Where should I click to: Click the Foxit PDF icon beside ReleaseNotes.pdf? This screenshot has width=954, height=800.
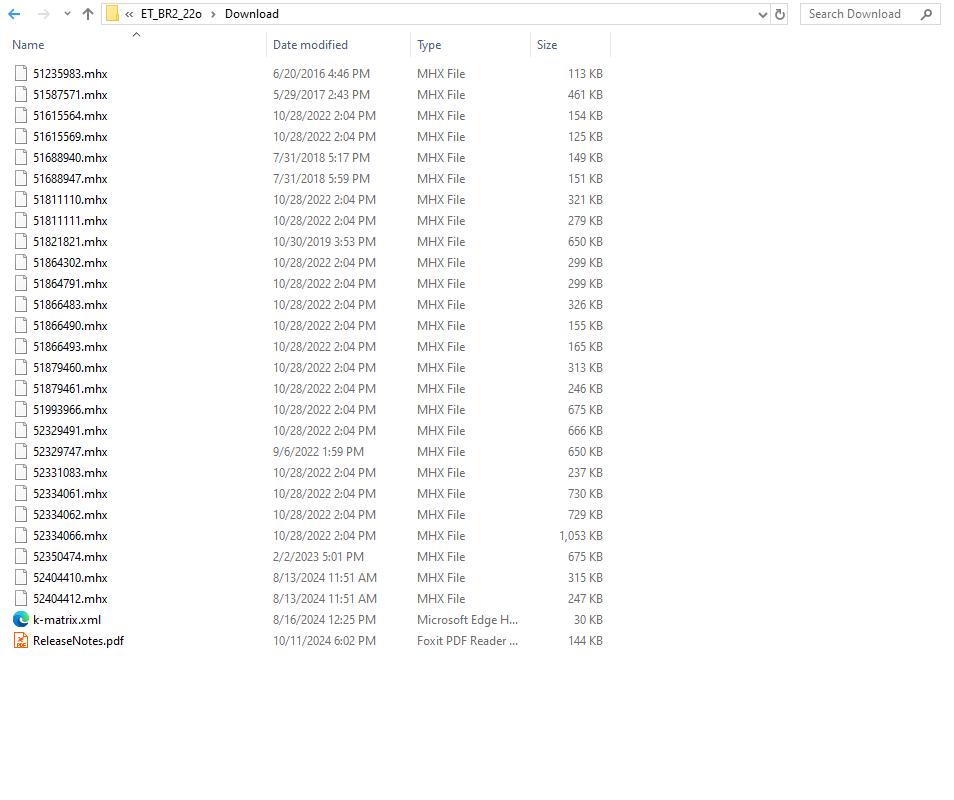point(20,640)
